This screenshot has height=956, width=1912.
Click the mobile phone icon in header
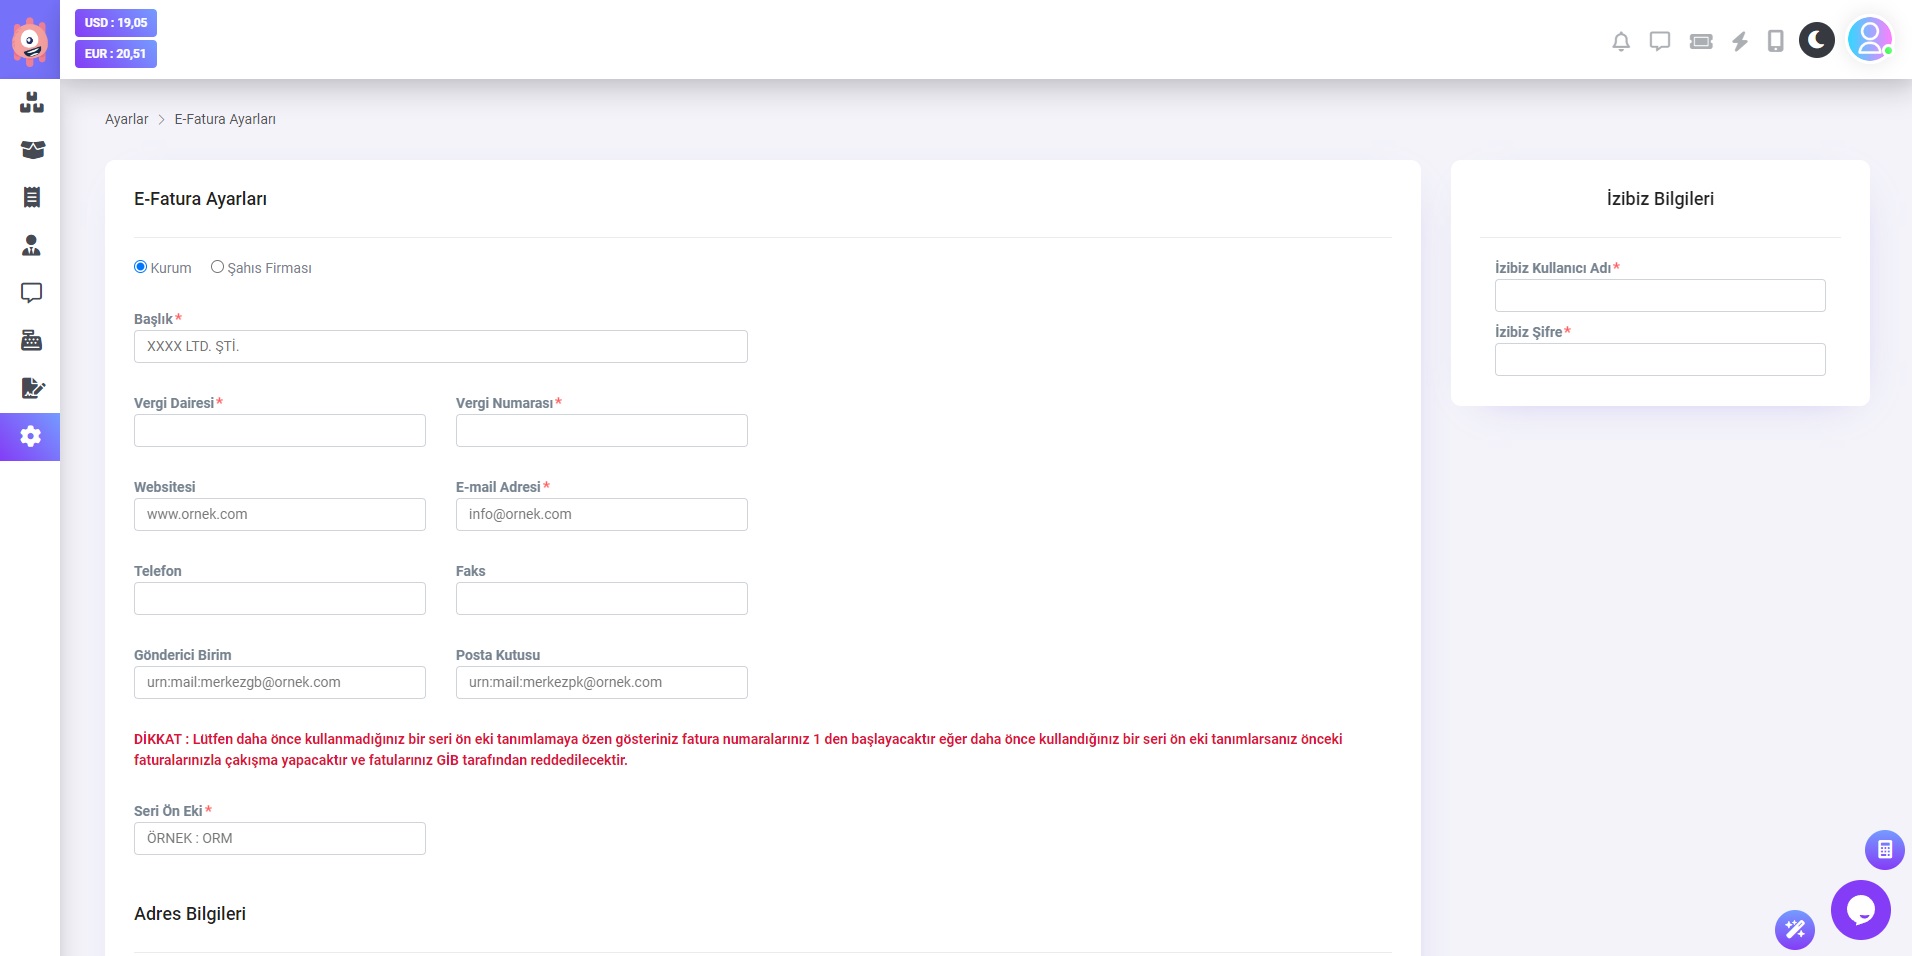point(1775,41)
